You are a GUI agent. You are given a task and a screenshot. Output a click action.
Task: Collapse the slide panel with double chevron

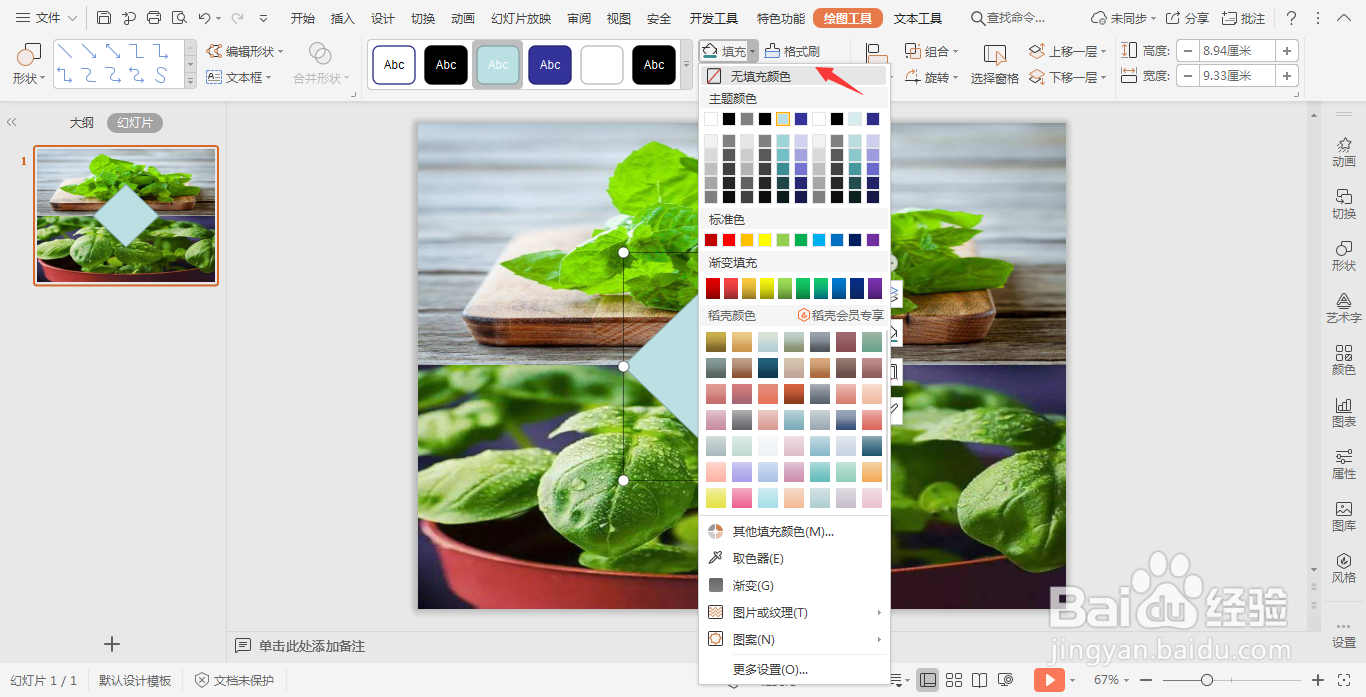point(12,122)
